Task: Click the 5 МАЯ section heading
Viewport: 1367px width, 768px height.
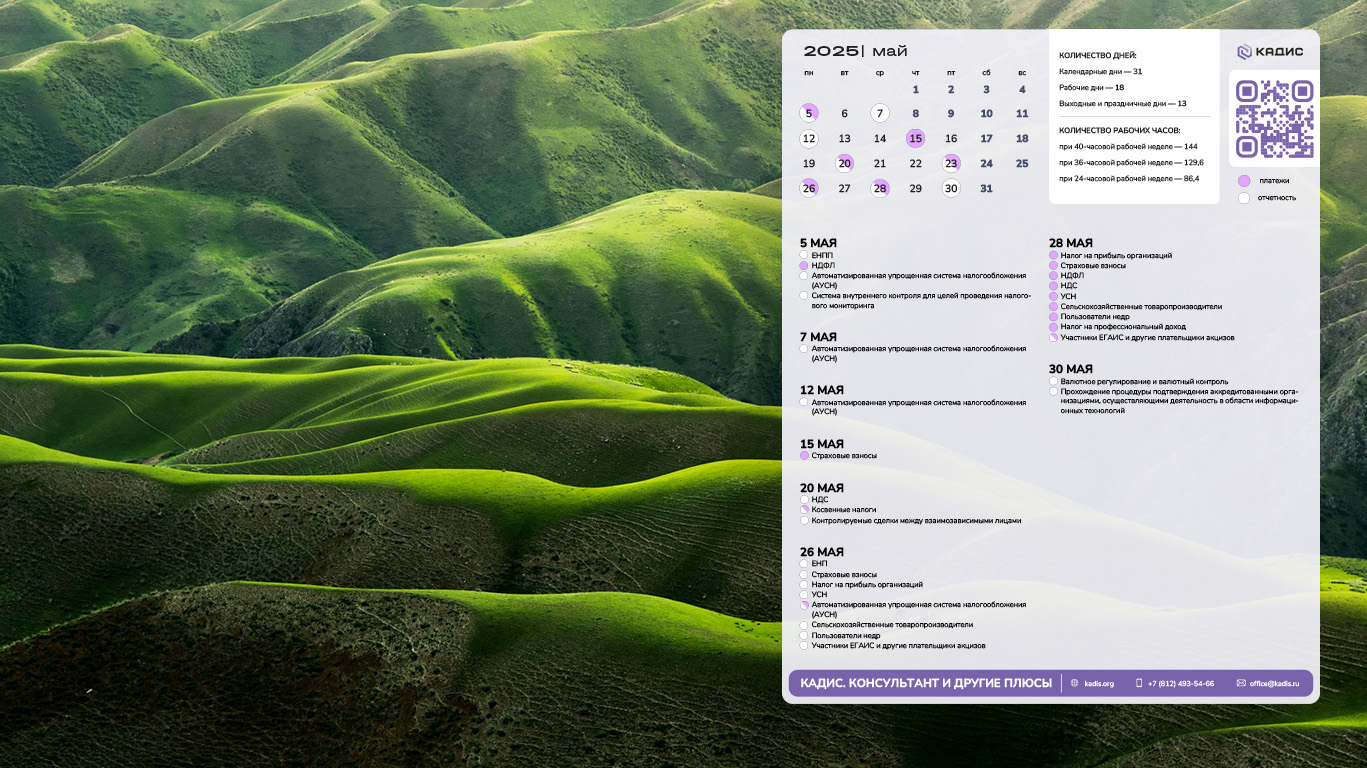Action: (818, 243)
